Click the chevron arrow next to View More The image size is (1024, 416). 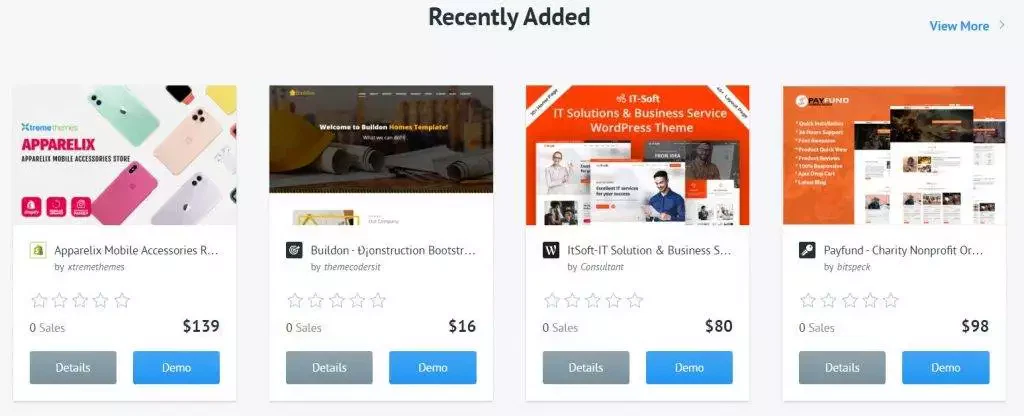[x=1002, y=26]
